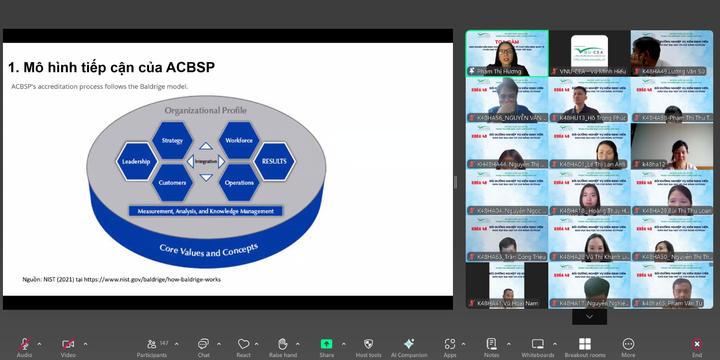This screenshot has width=720, height=360.
Task: Expand the chevron next to Share
Action: 344,344
